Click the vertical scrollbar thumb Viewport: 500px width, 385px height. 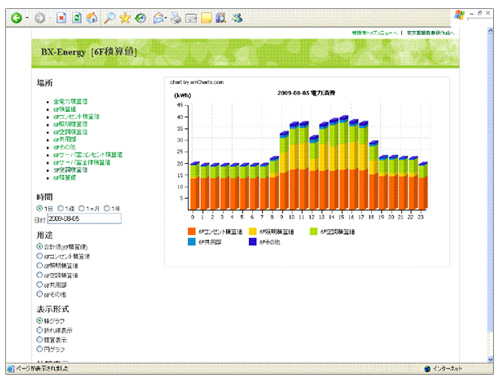click(490, 183)
